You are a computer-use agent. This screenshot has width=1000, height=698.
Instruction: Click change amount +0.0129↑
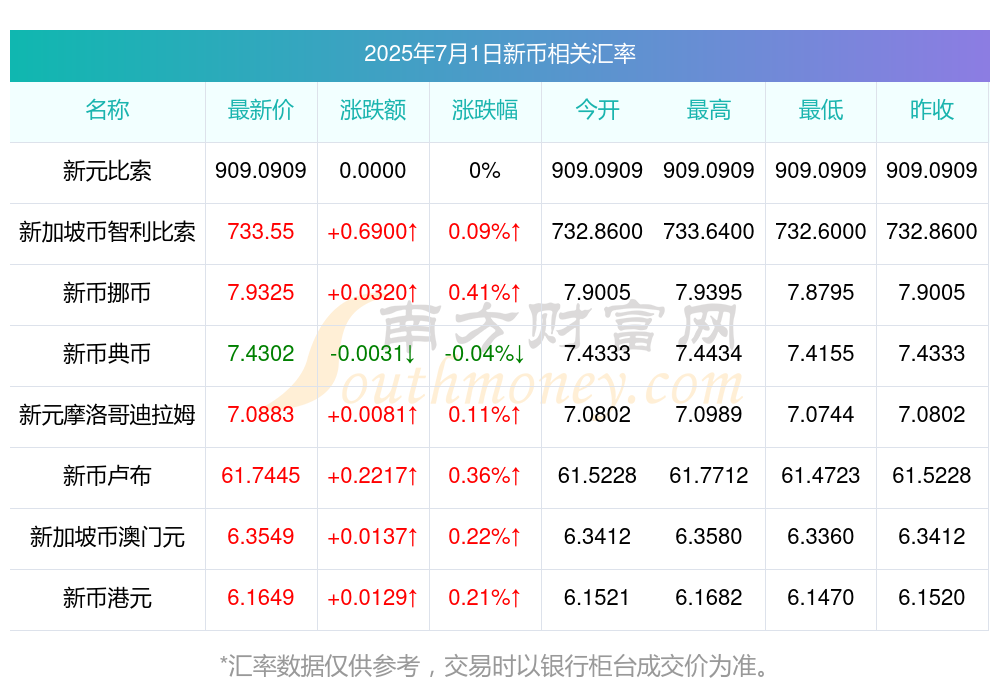(x=372, y=598)
